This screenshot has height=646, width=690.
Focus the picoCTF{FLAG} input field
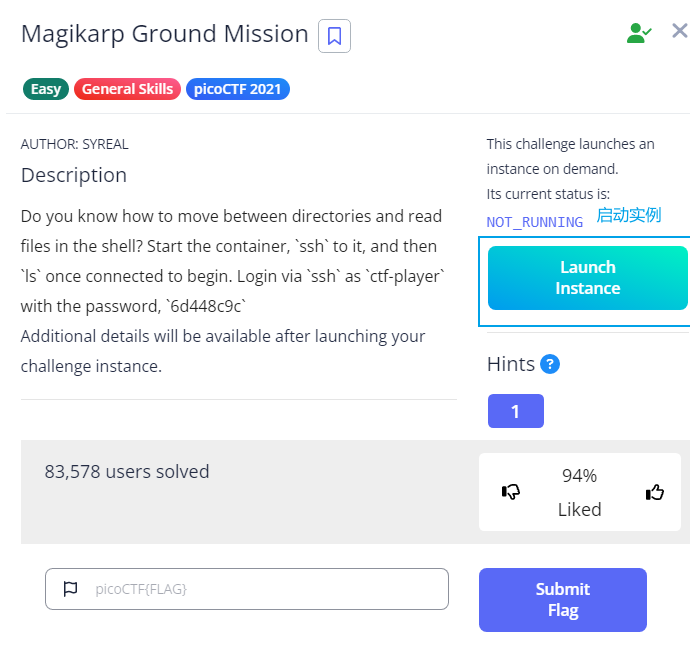point(260,589)
